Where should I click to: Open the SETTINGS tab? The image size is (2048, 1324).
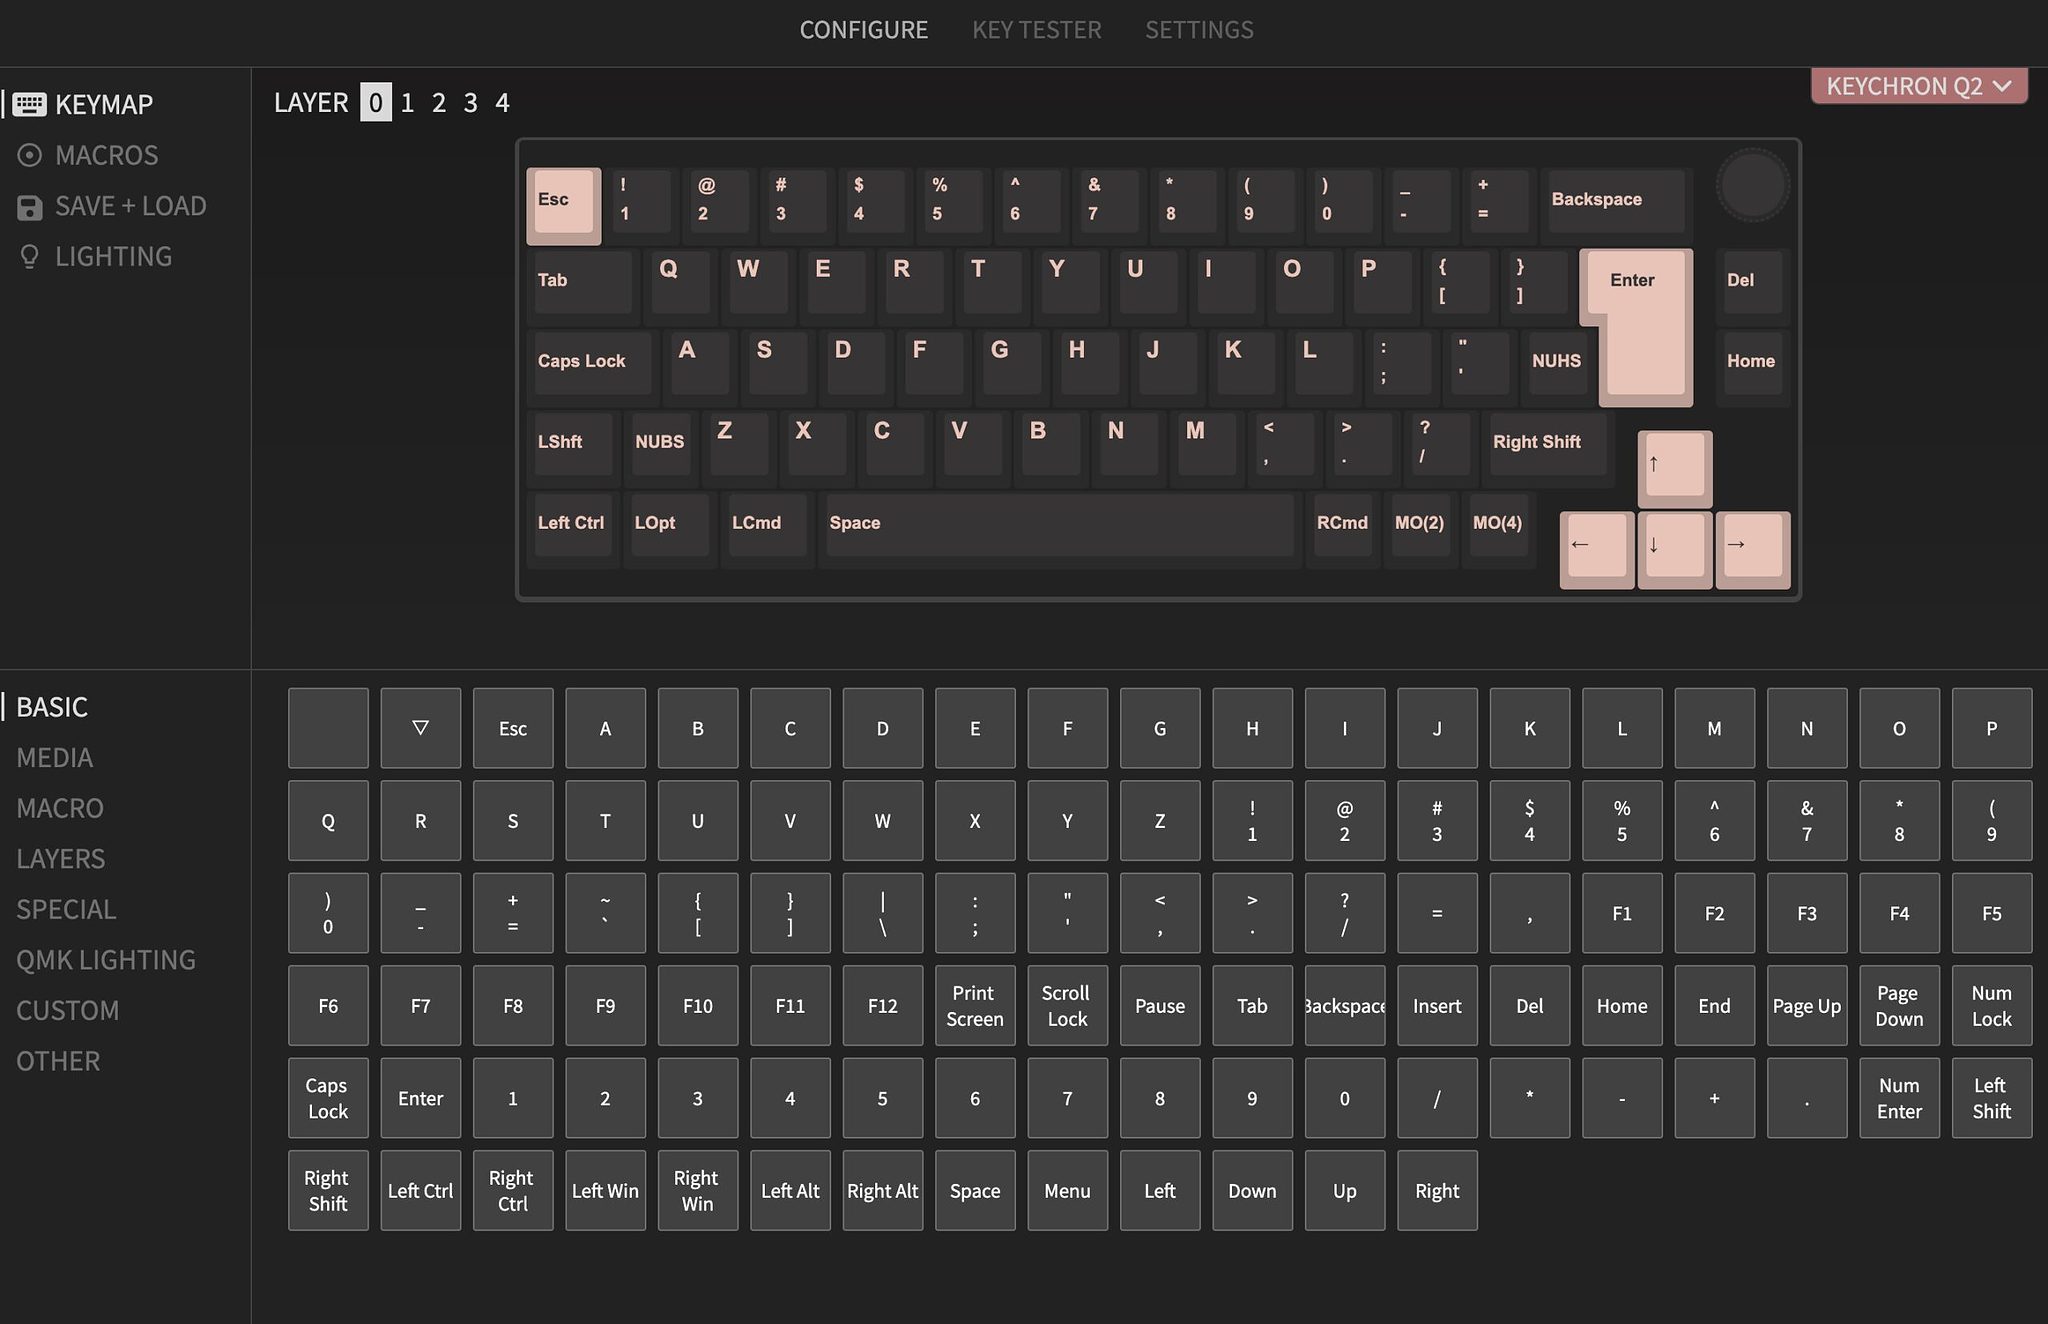pos(1198,29)
